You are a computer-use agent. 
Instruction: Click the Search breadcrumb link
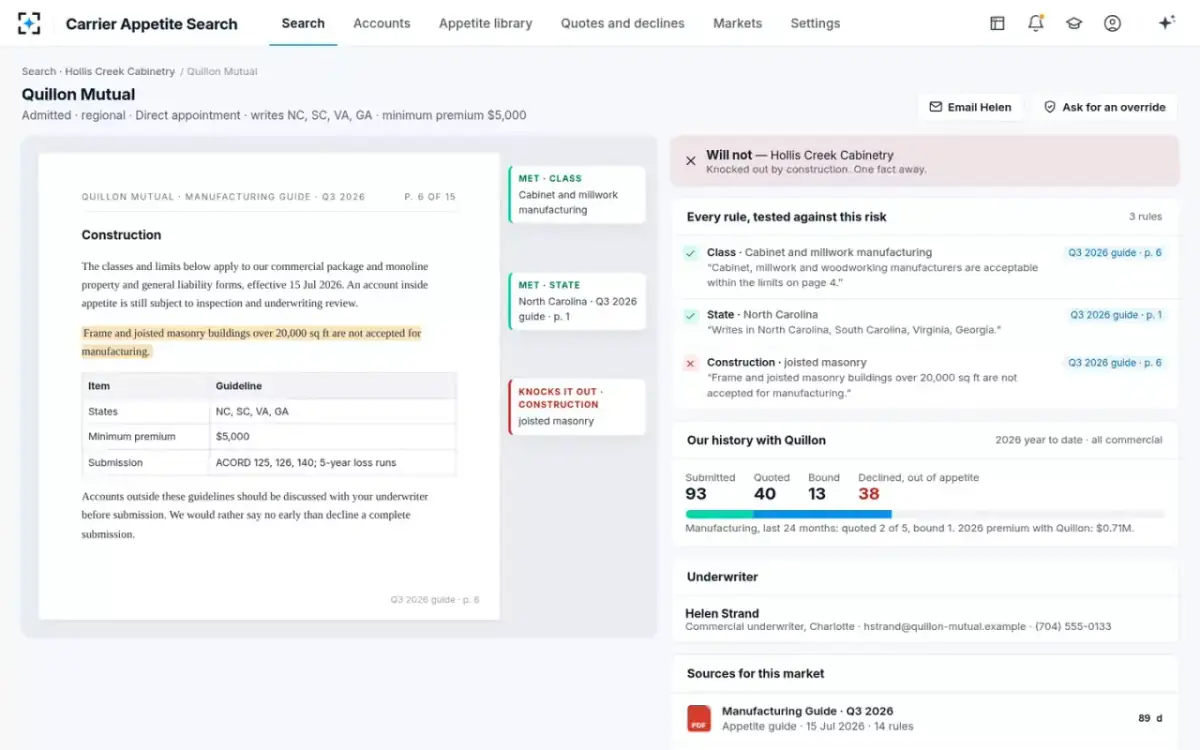[39, 72]
